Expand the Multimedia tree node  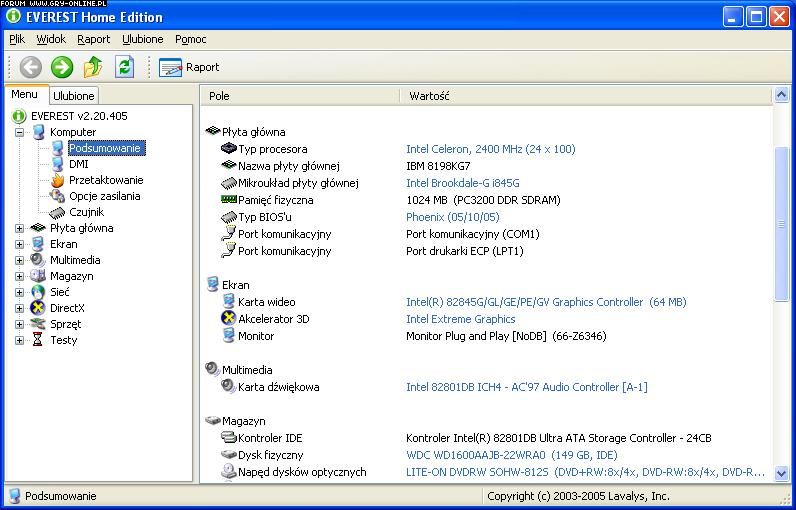[x=19, y=260]
